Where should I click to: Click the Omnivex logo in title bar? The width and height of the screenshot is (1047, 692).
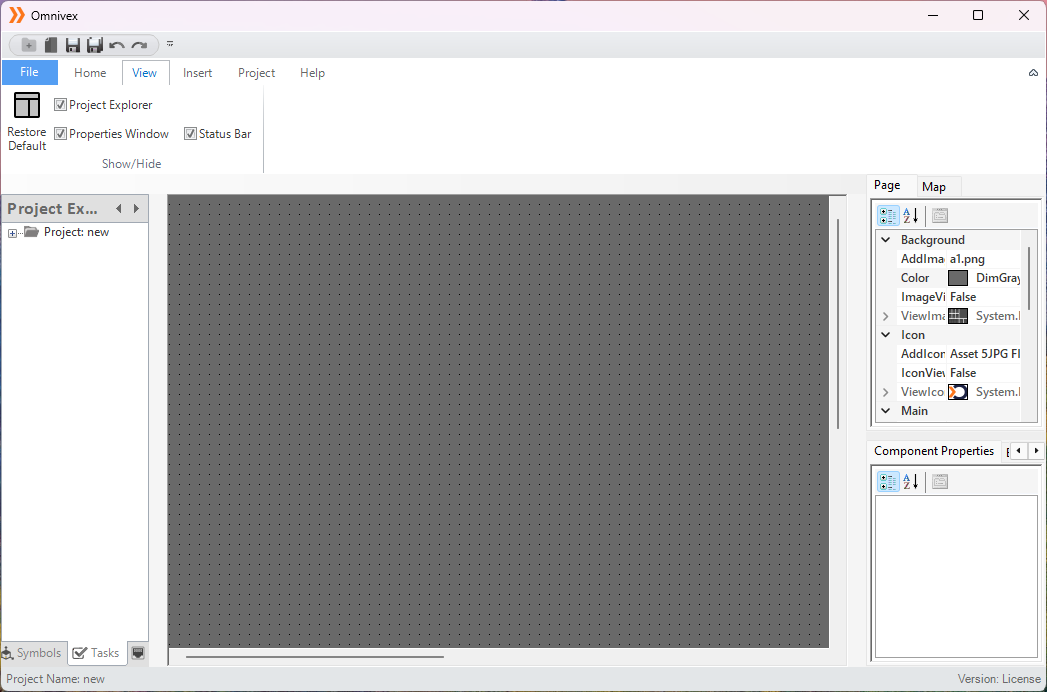17,15
